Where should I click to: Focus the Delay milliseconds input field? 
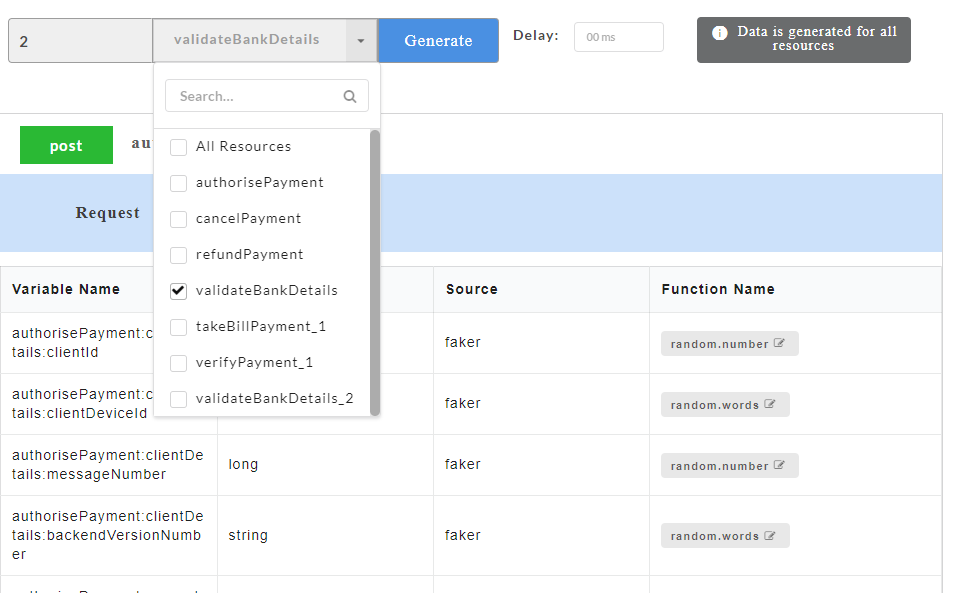point(618,37)
